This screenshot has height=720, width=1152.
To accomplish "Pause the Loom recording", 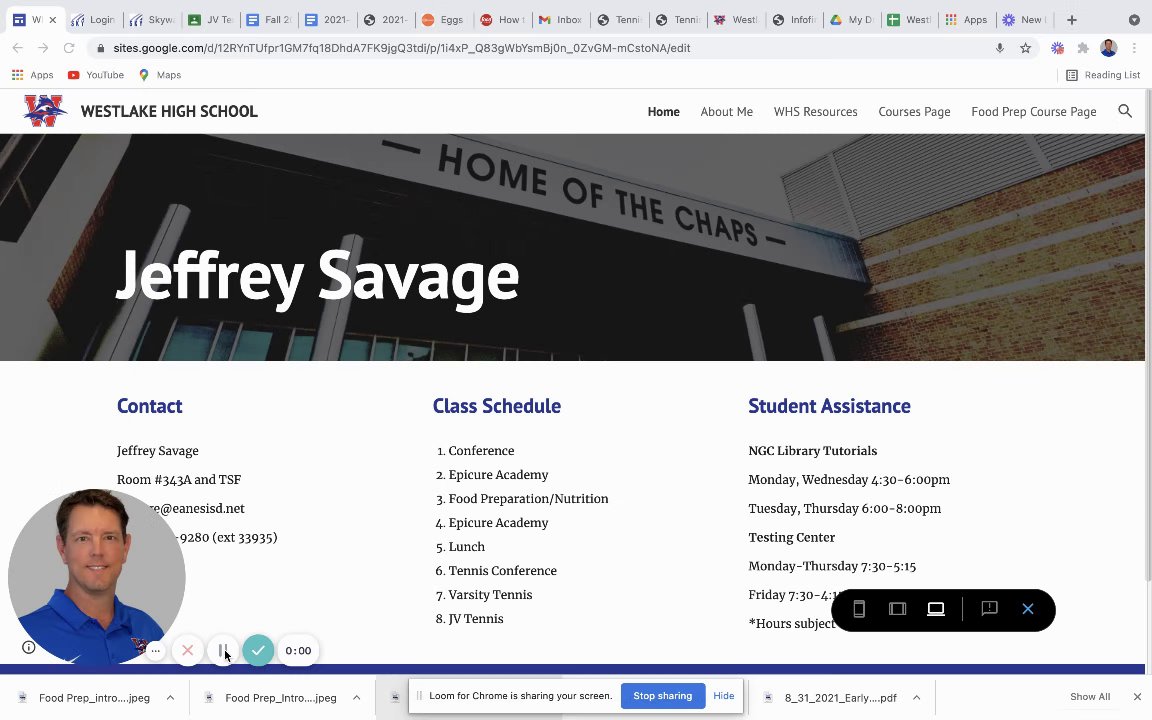I will coord(223,650).
